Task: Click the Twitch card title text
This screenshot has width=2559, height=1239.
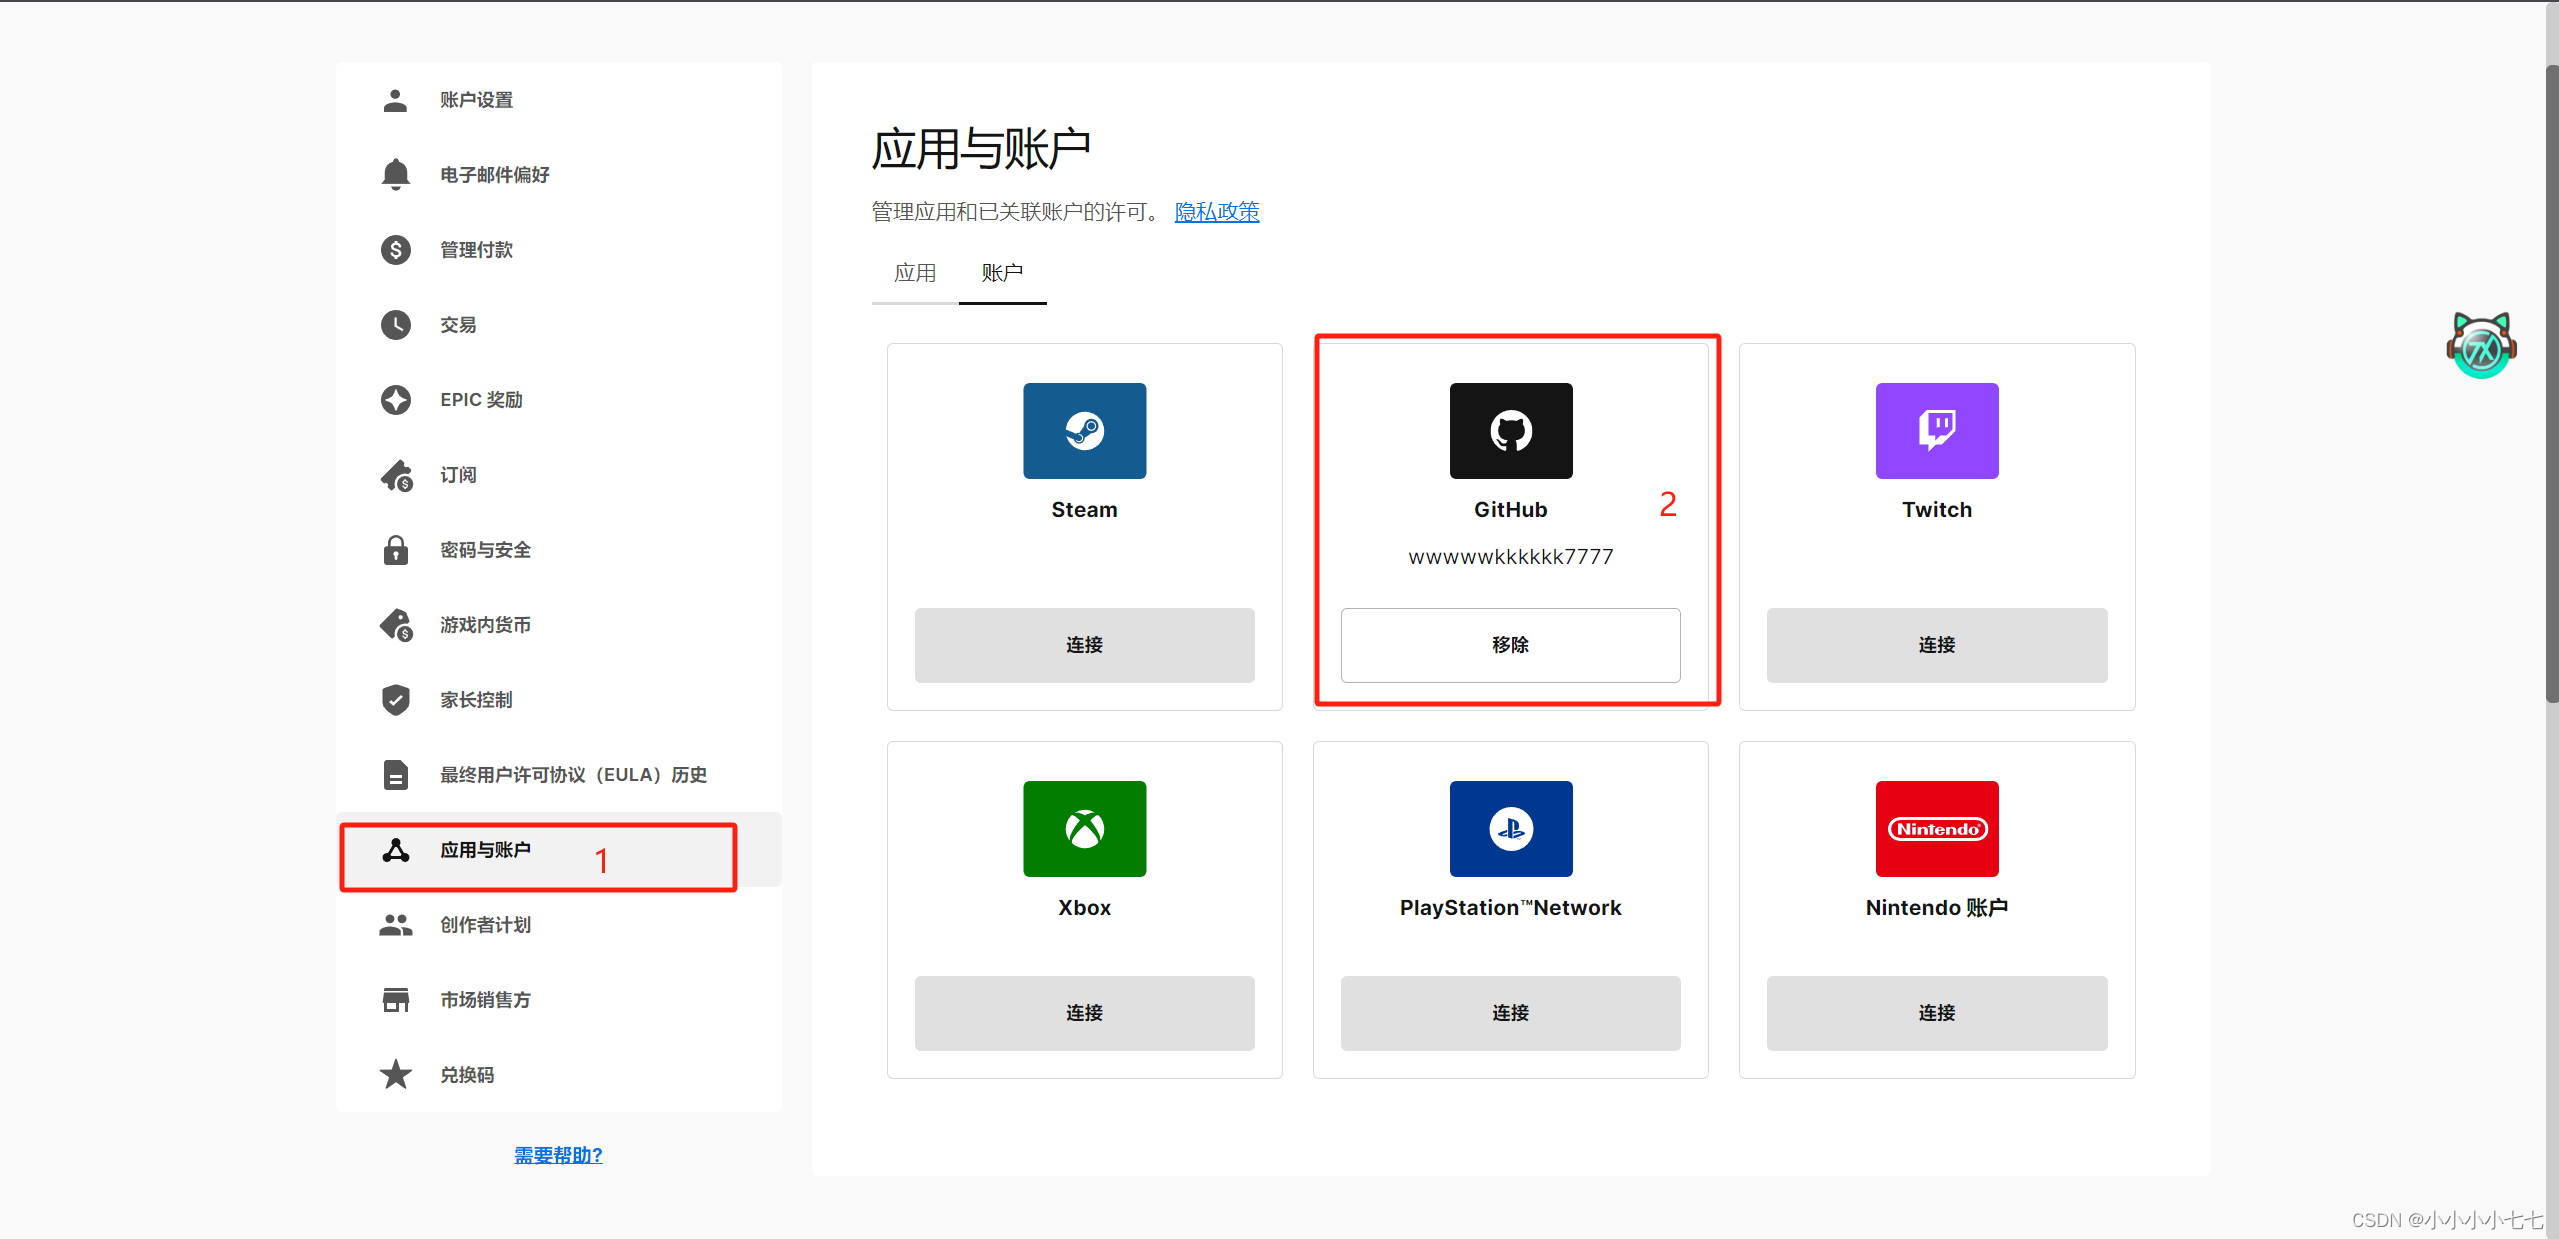Action: pos(1936,510)
